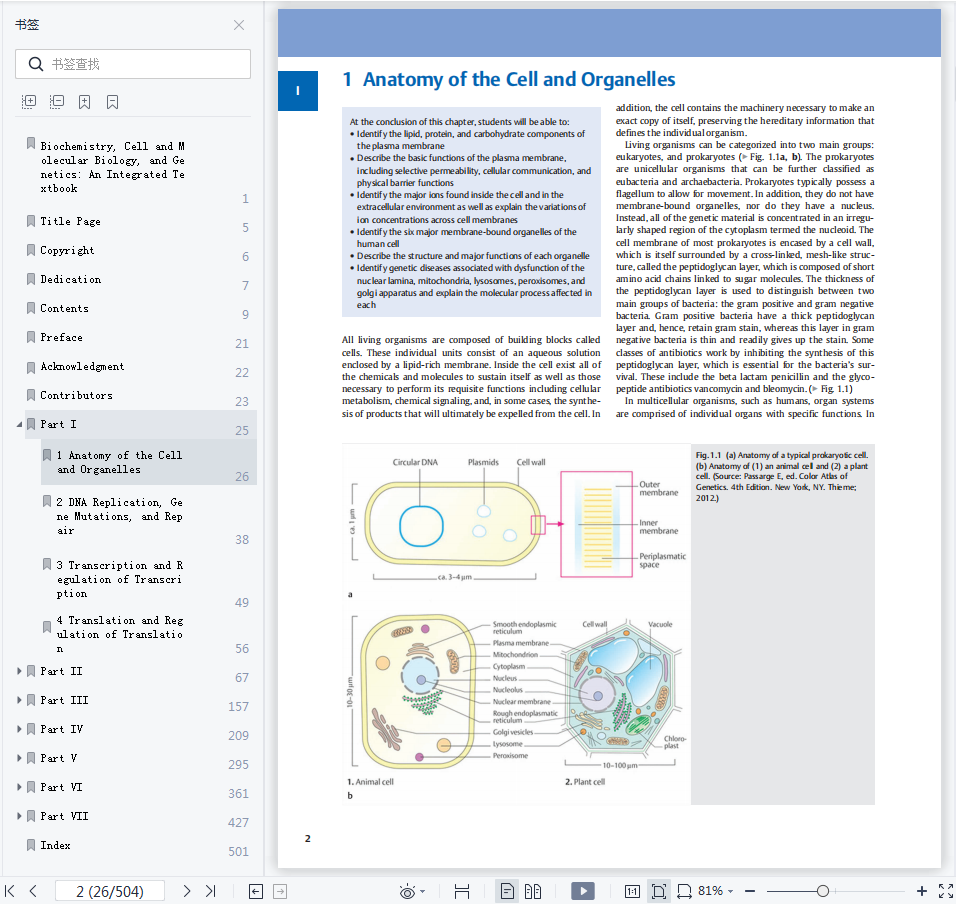The image size is (956, 904).
Task: Set zoom to actual size 1:1
Action: point(632,891)
